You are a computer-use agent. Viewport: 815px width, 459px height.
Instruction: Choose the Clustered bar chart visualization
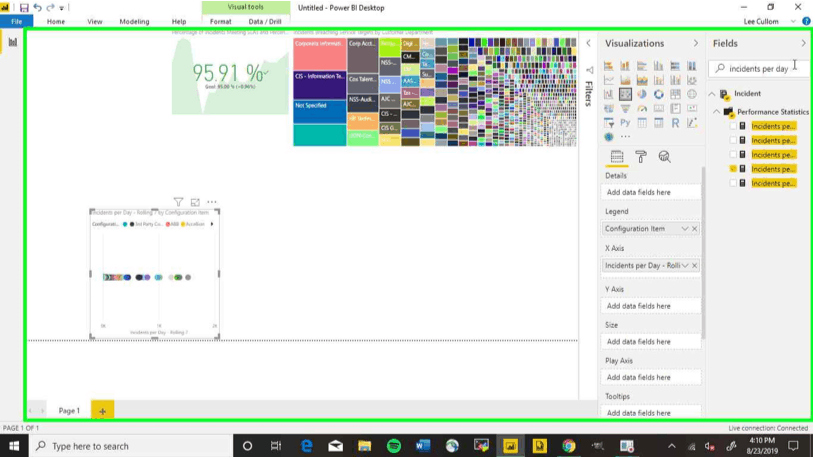(x=642, y=66)
